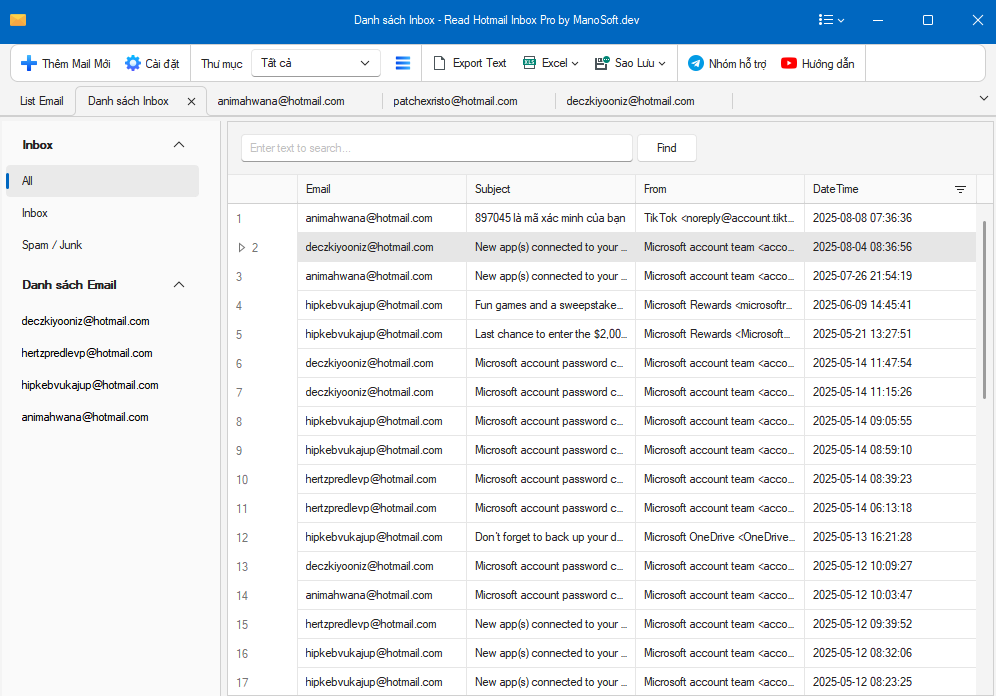Open the Sao Lưu dropdown arrow
The width and height of the screenshot is (996, 696).
662,64
